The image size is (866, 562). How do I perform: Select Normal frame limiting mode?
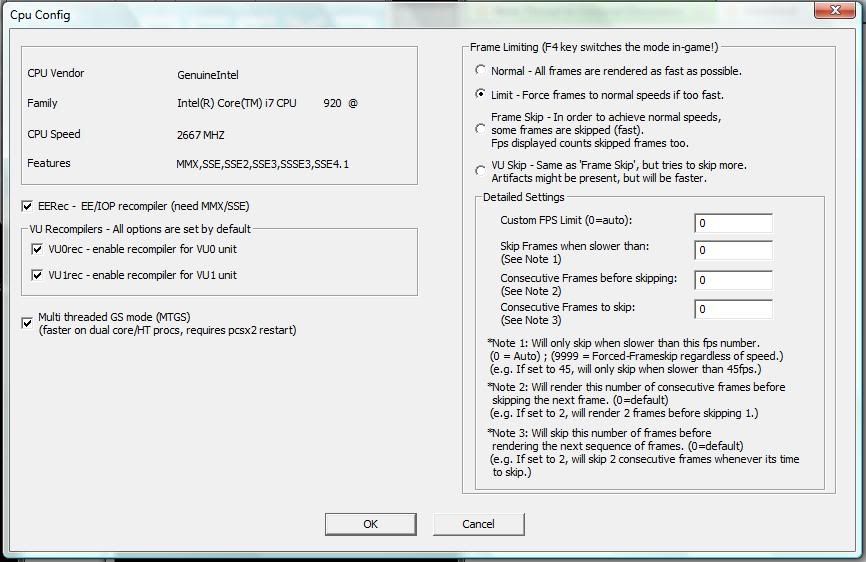click(481, 71)
